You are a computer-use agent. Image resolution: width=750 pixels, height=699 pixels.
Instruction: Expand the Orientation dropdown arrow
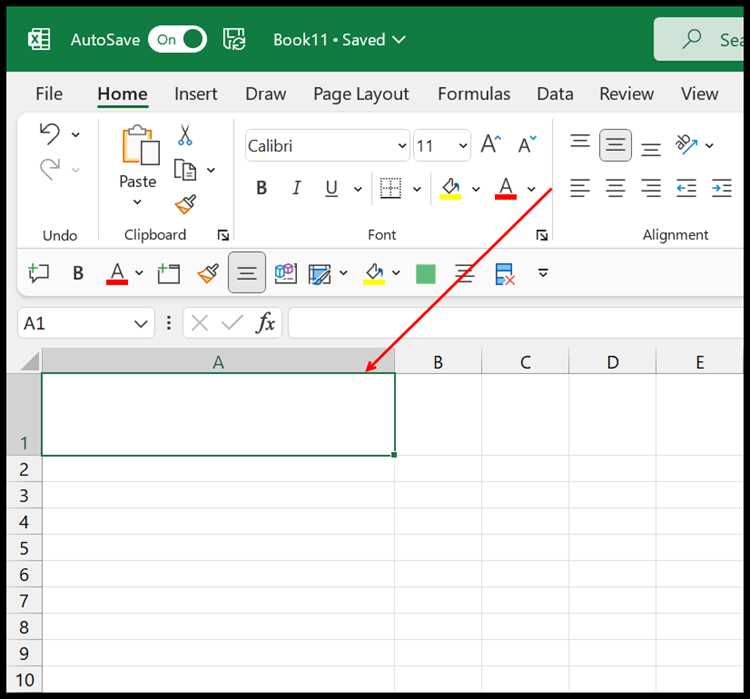tap(709, 145)
